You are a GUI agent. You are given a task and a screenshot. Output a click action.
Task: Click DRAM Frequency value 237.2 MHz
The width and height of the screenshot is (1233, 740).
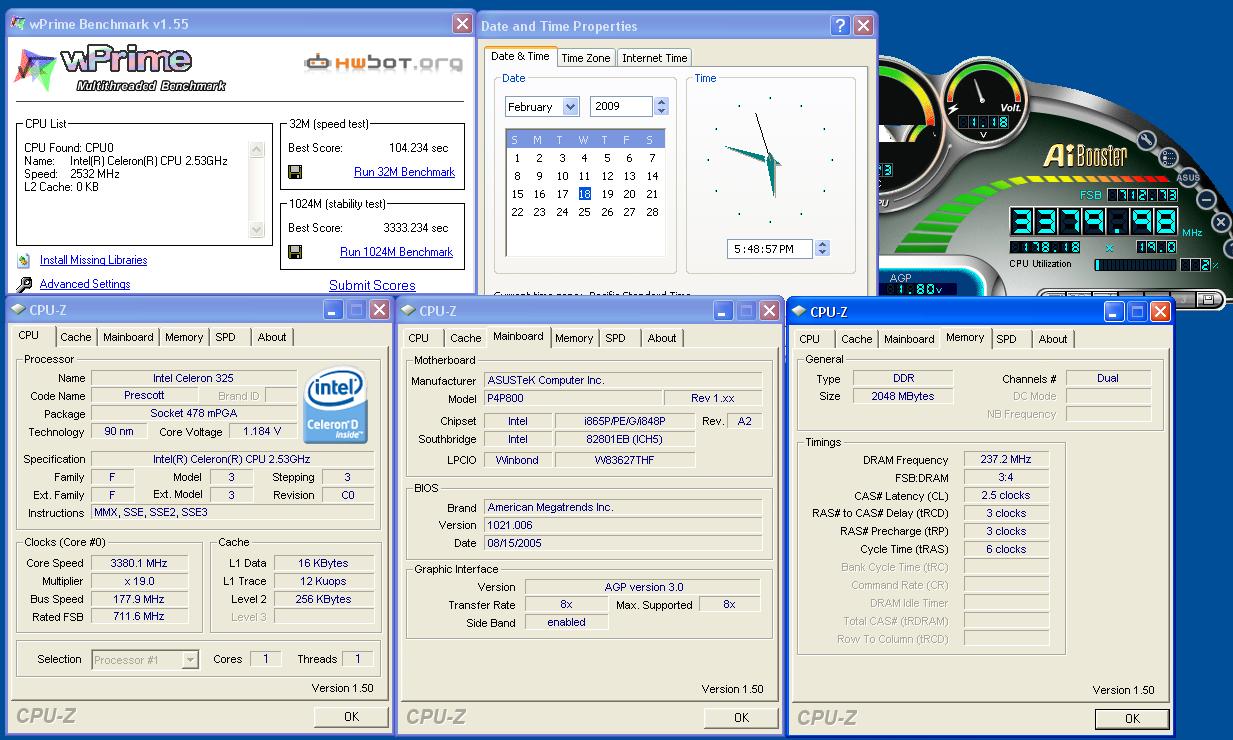tap(1006, 459)
